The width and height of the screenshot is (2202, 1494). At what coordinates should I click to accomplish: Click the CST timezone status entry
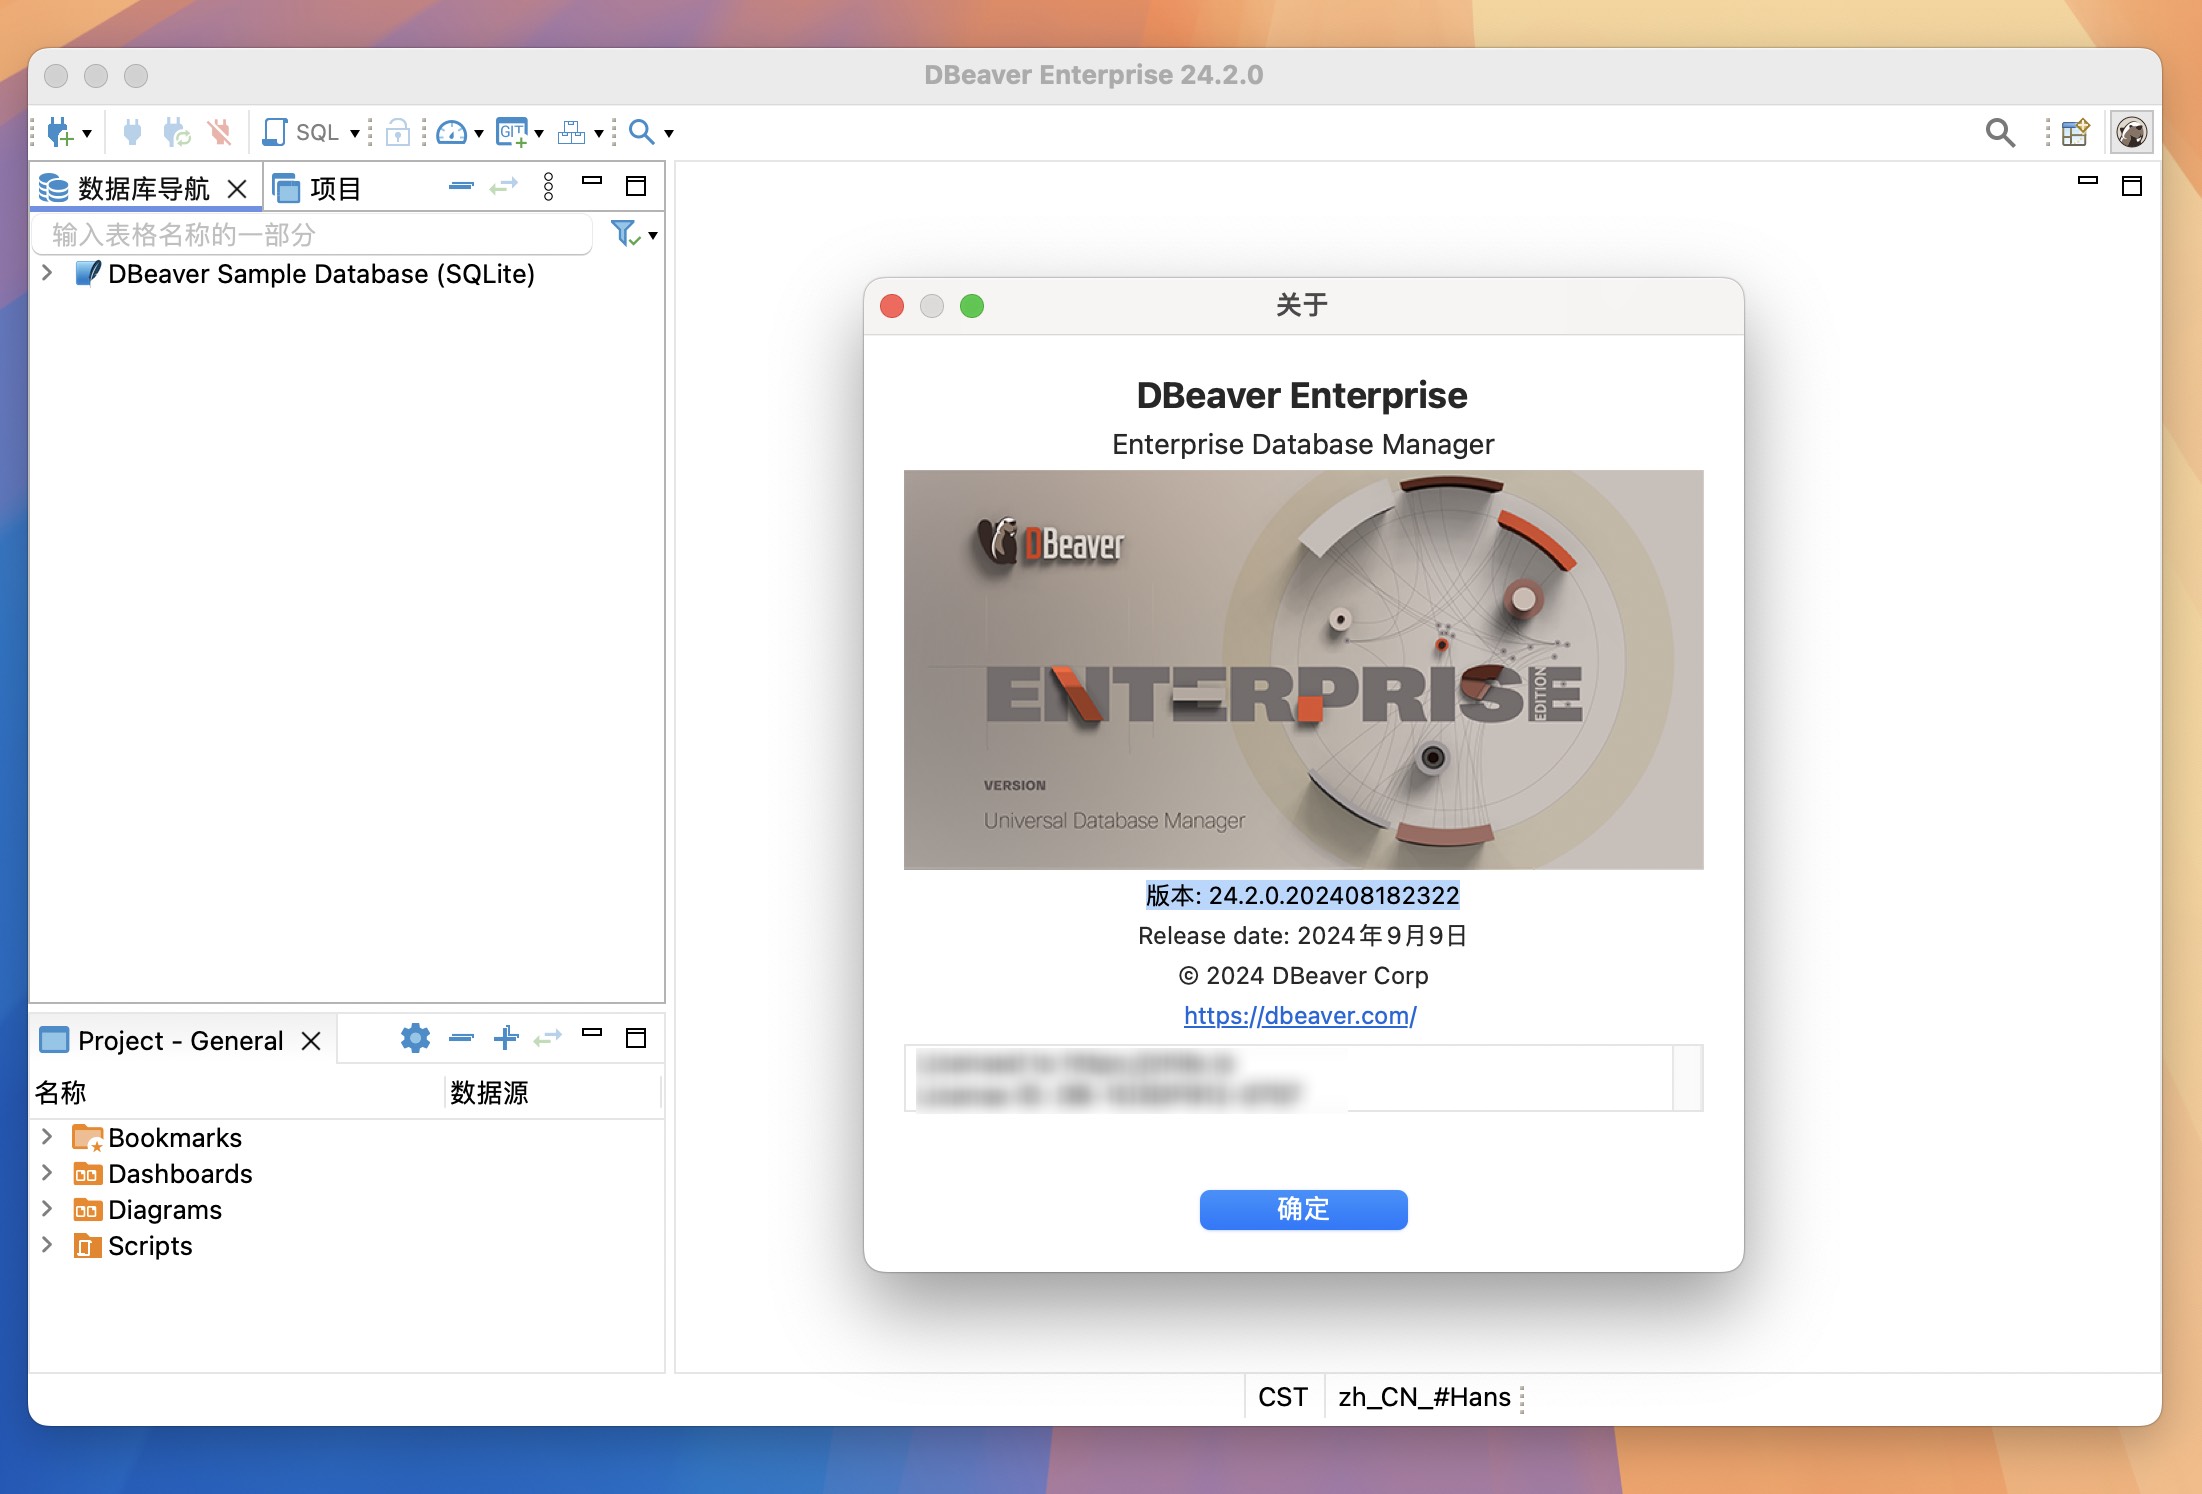click(x=1283, y=1397)
